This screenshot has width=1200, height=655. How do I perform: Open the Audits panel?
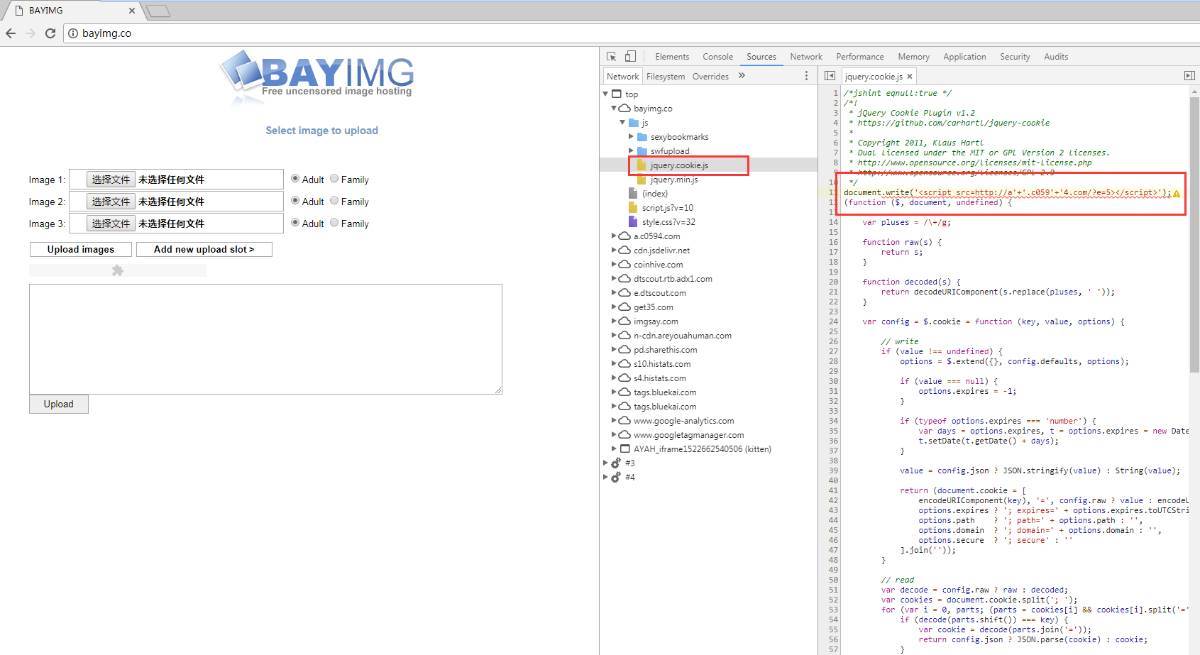(x=1056, y=57)
